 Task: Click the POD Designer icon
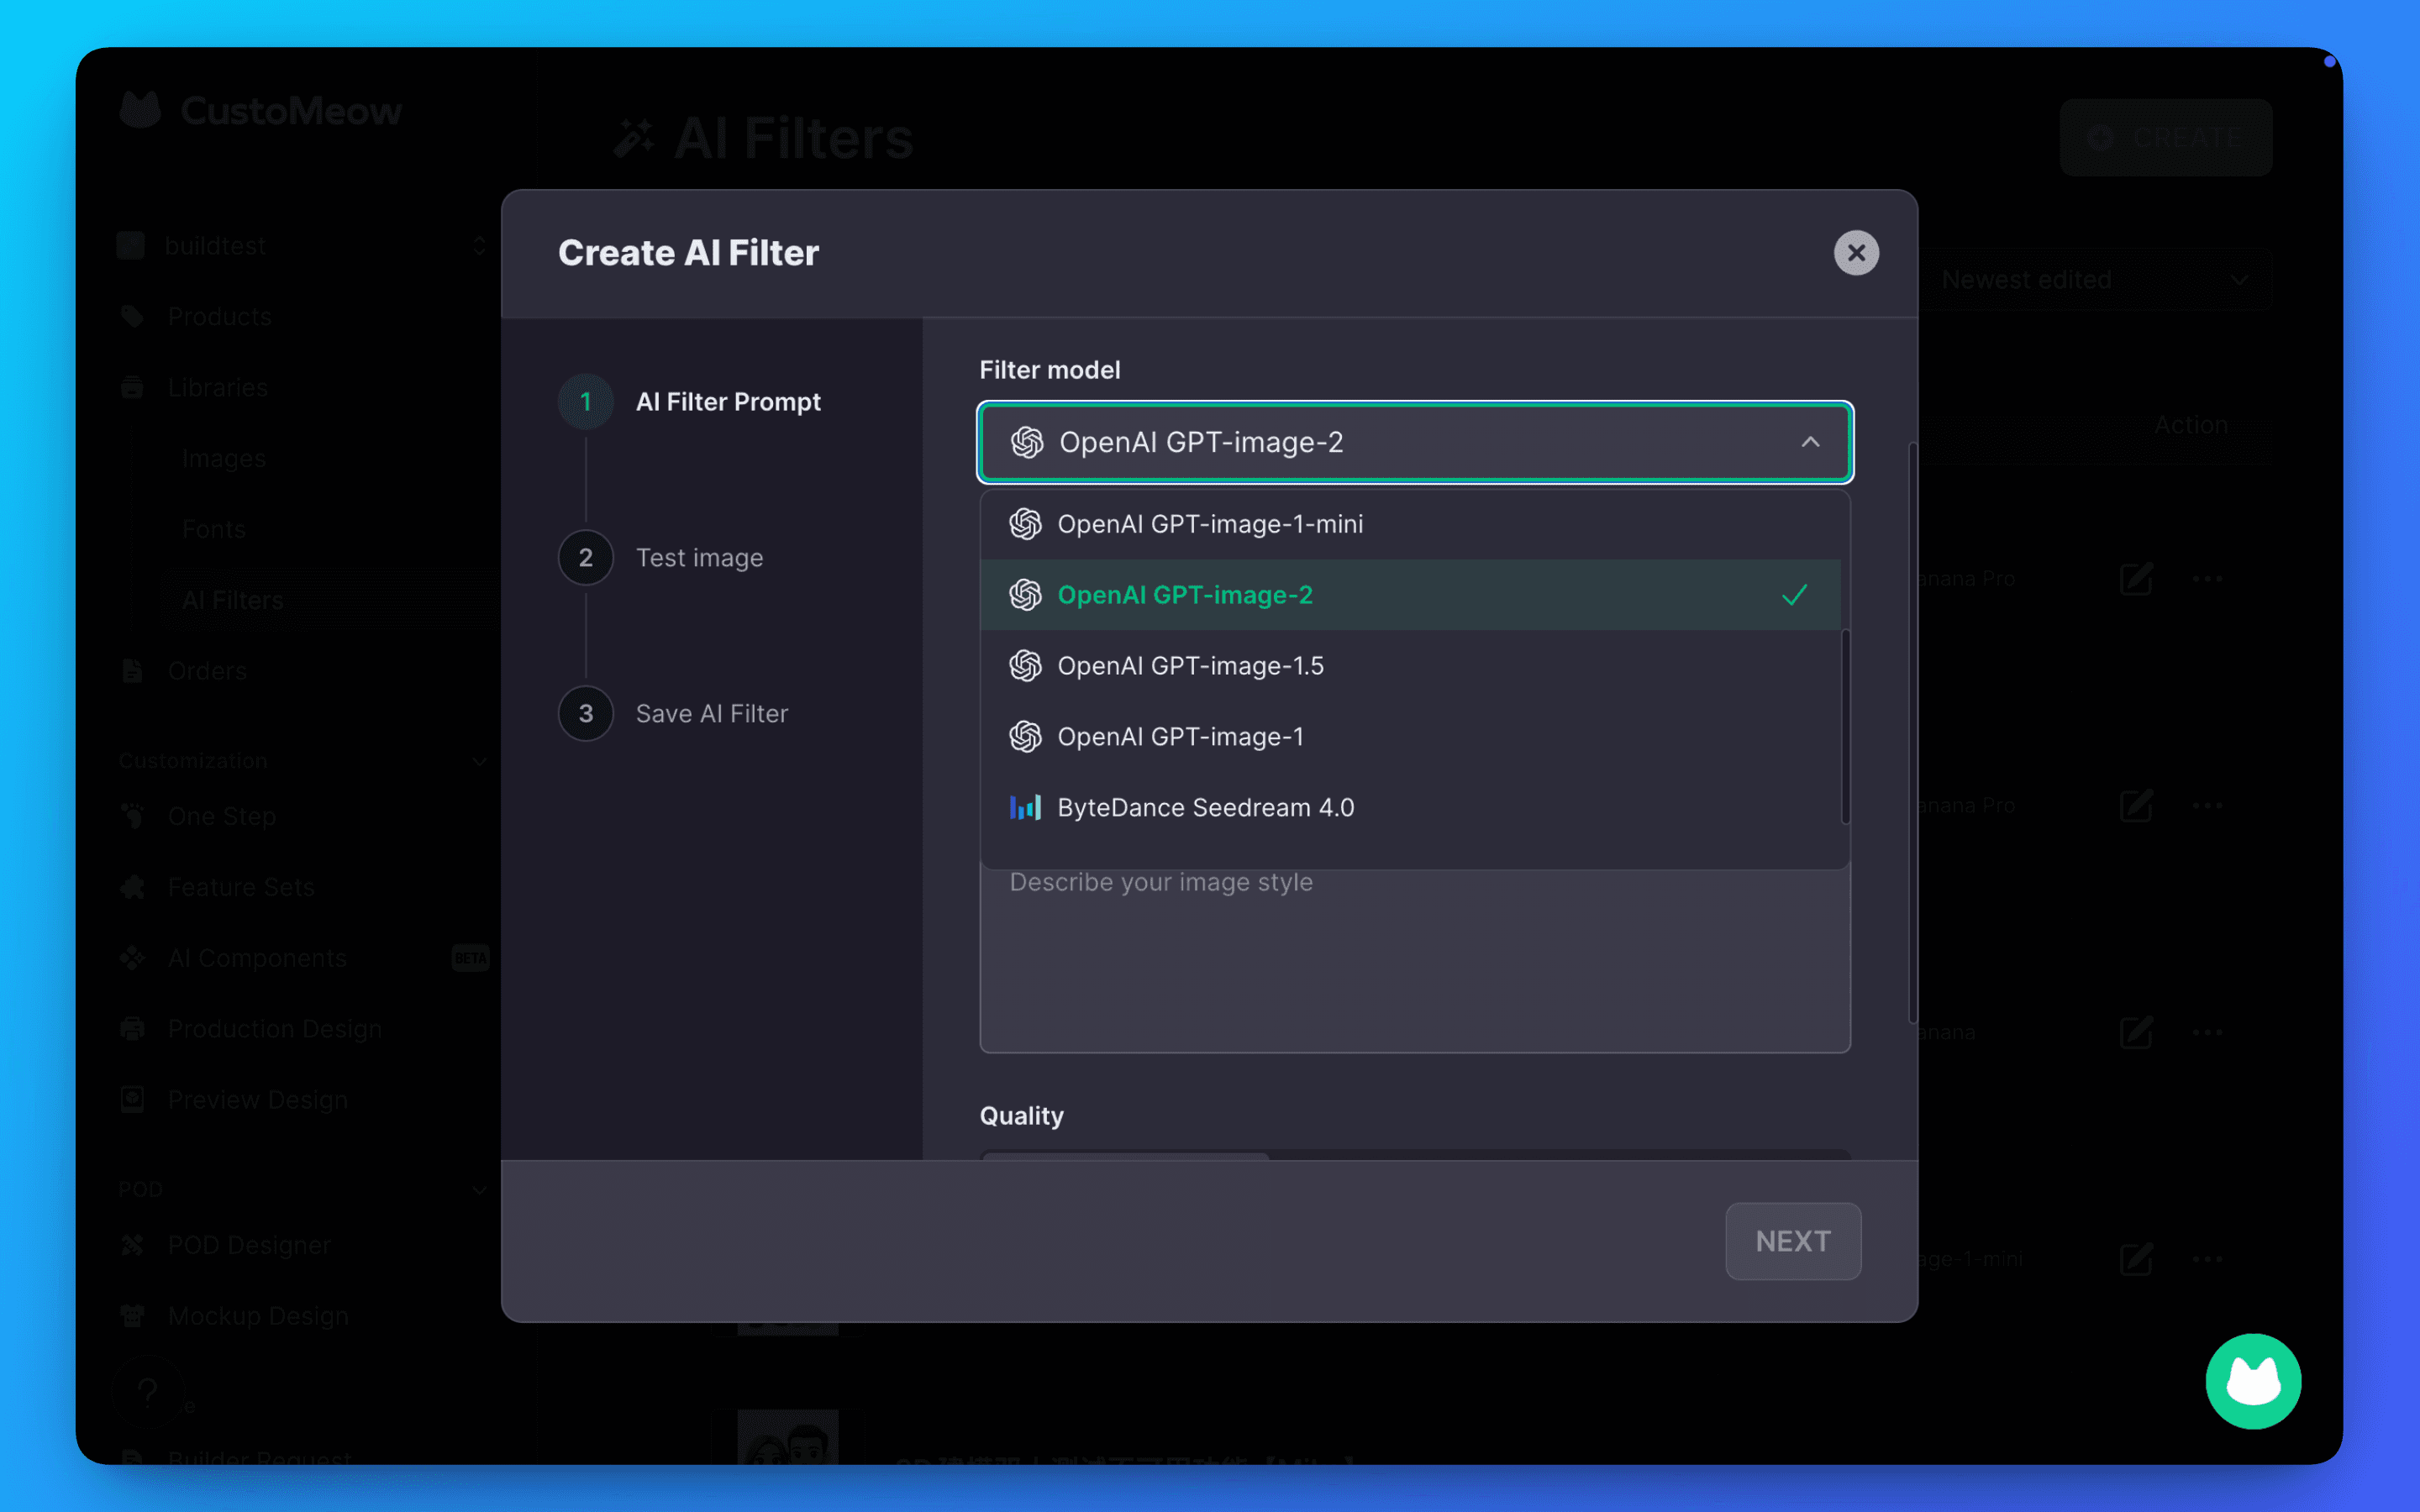(x=132, y=1245)
